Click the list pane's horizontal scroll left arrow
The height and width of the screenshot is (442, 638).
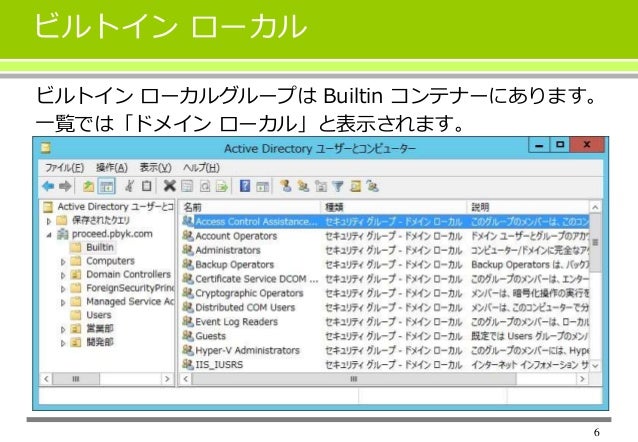(186, 379)
